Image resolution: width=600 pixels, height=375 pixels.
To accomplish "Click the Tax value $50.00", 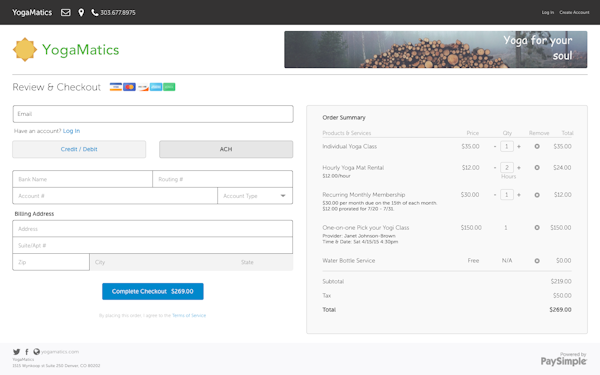I will (562, 295).
